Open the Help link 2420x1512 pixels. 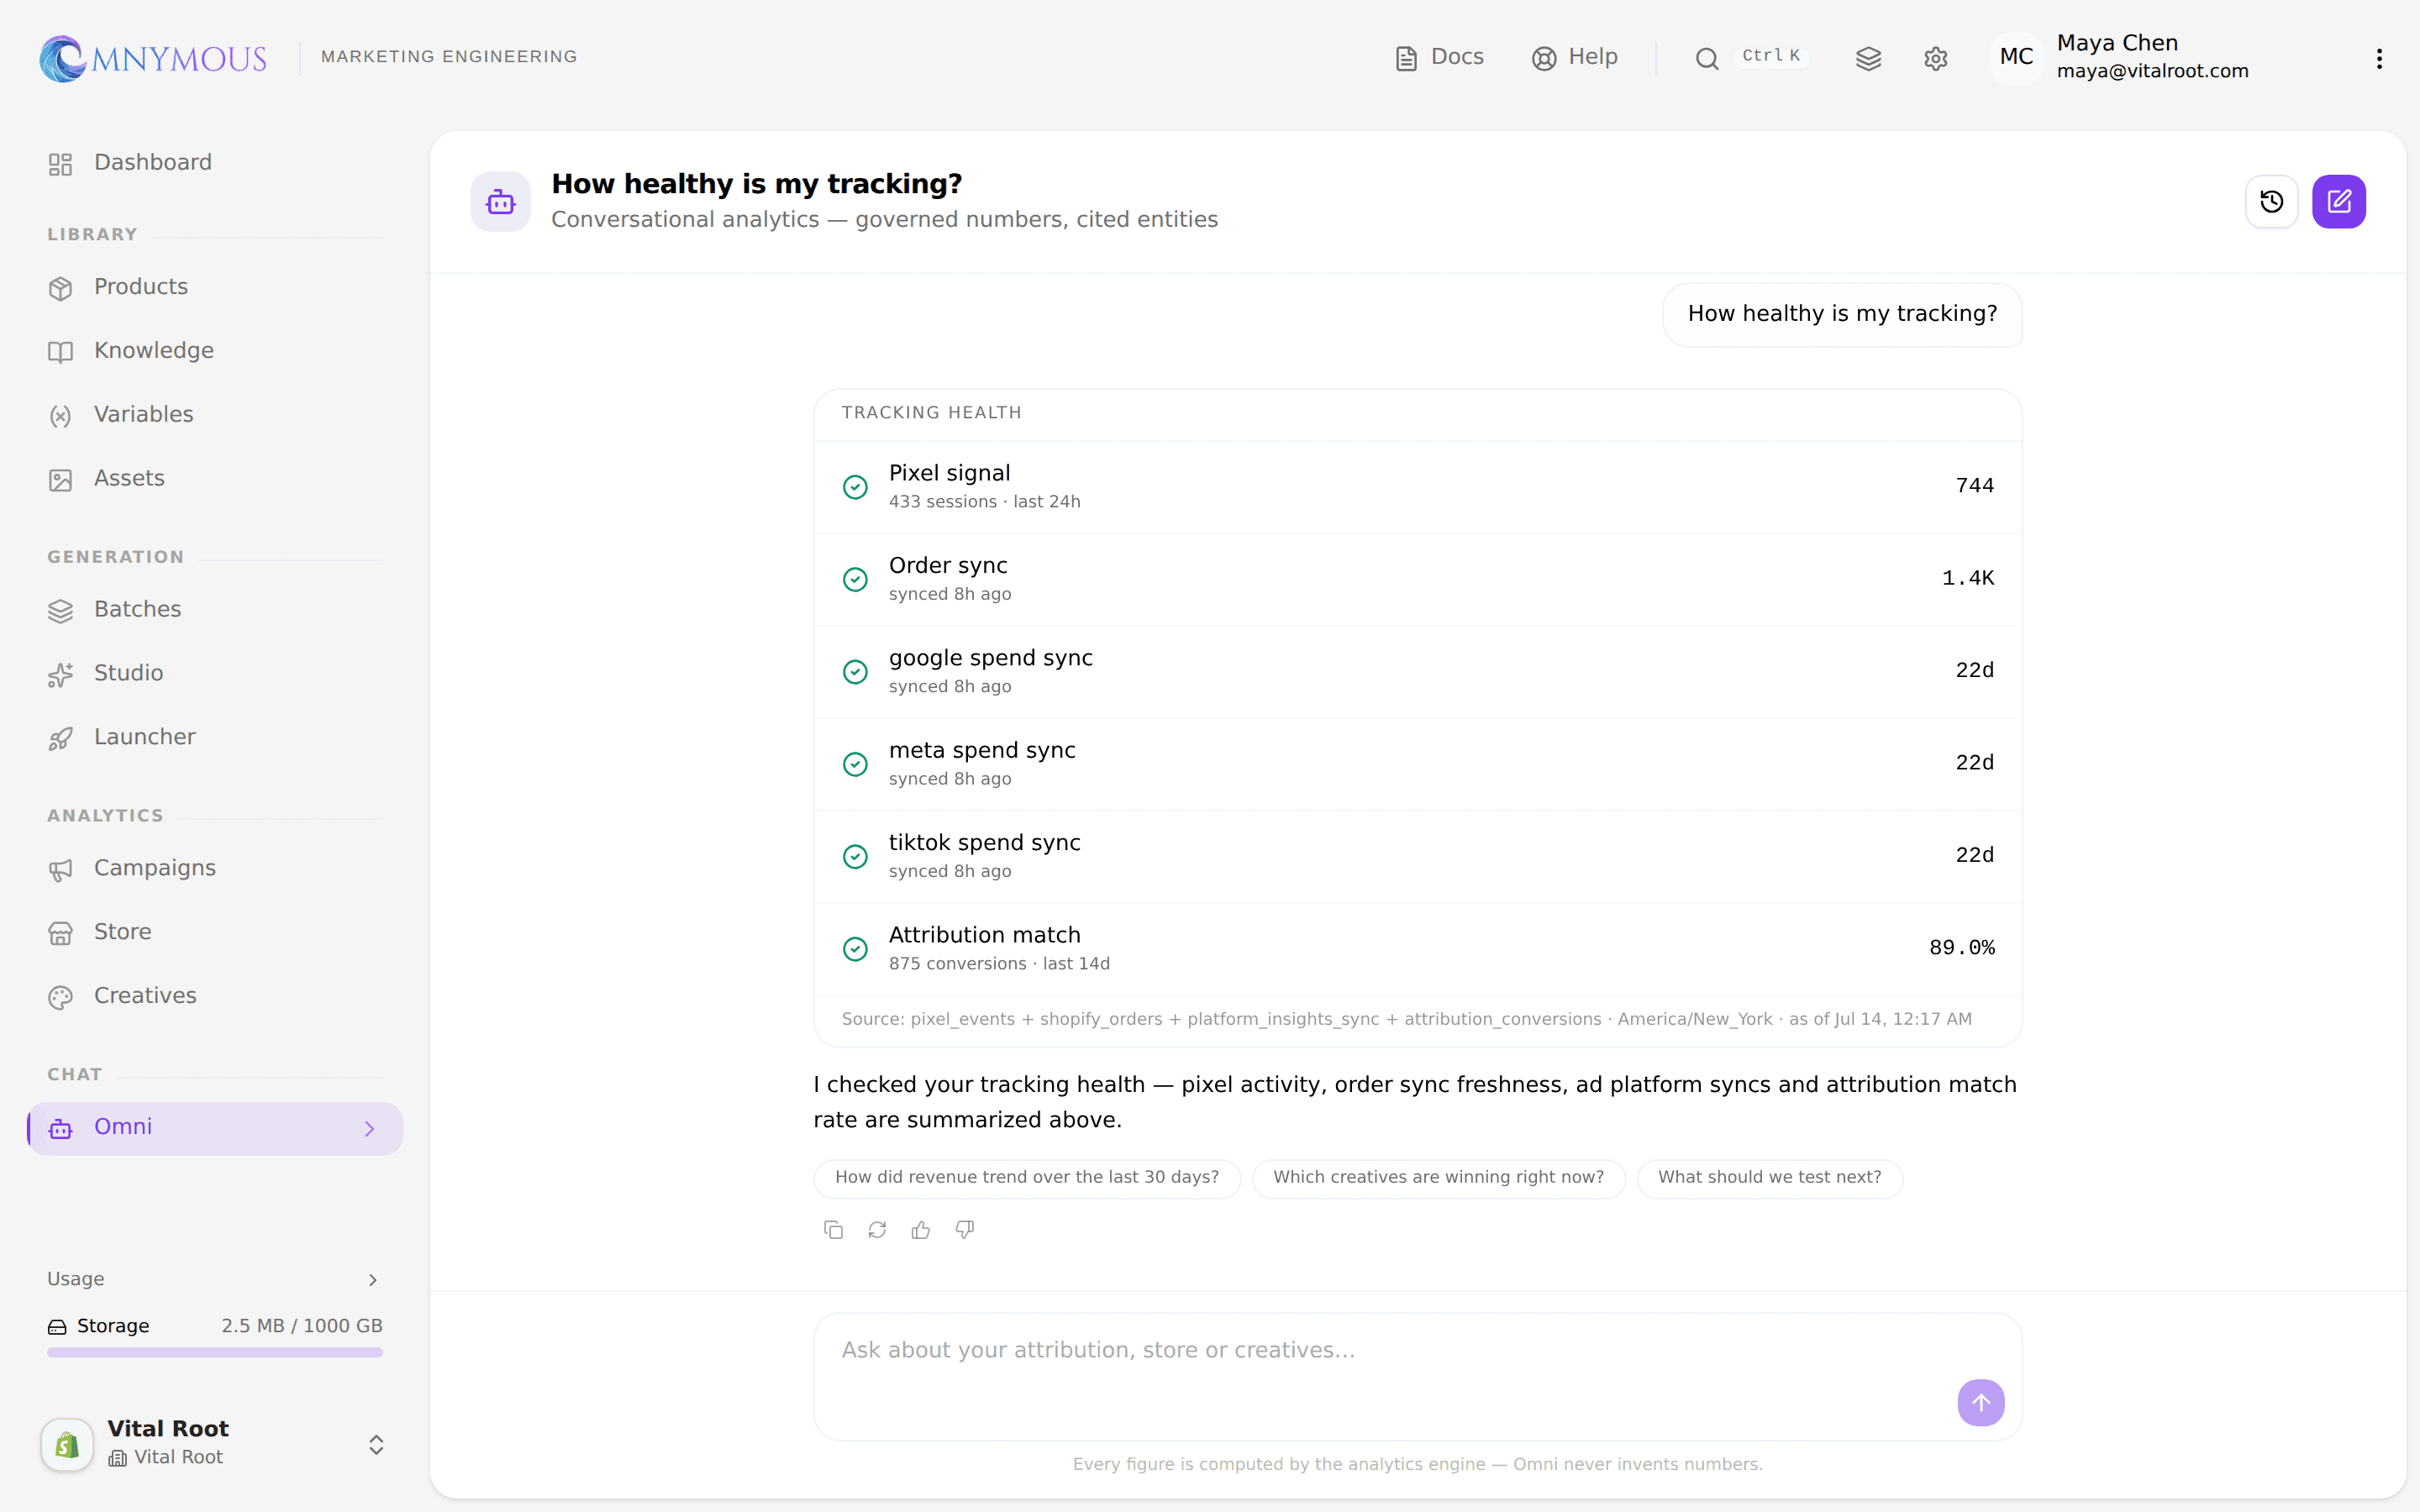point(1575,57)
